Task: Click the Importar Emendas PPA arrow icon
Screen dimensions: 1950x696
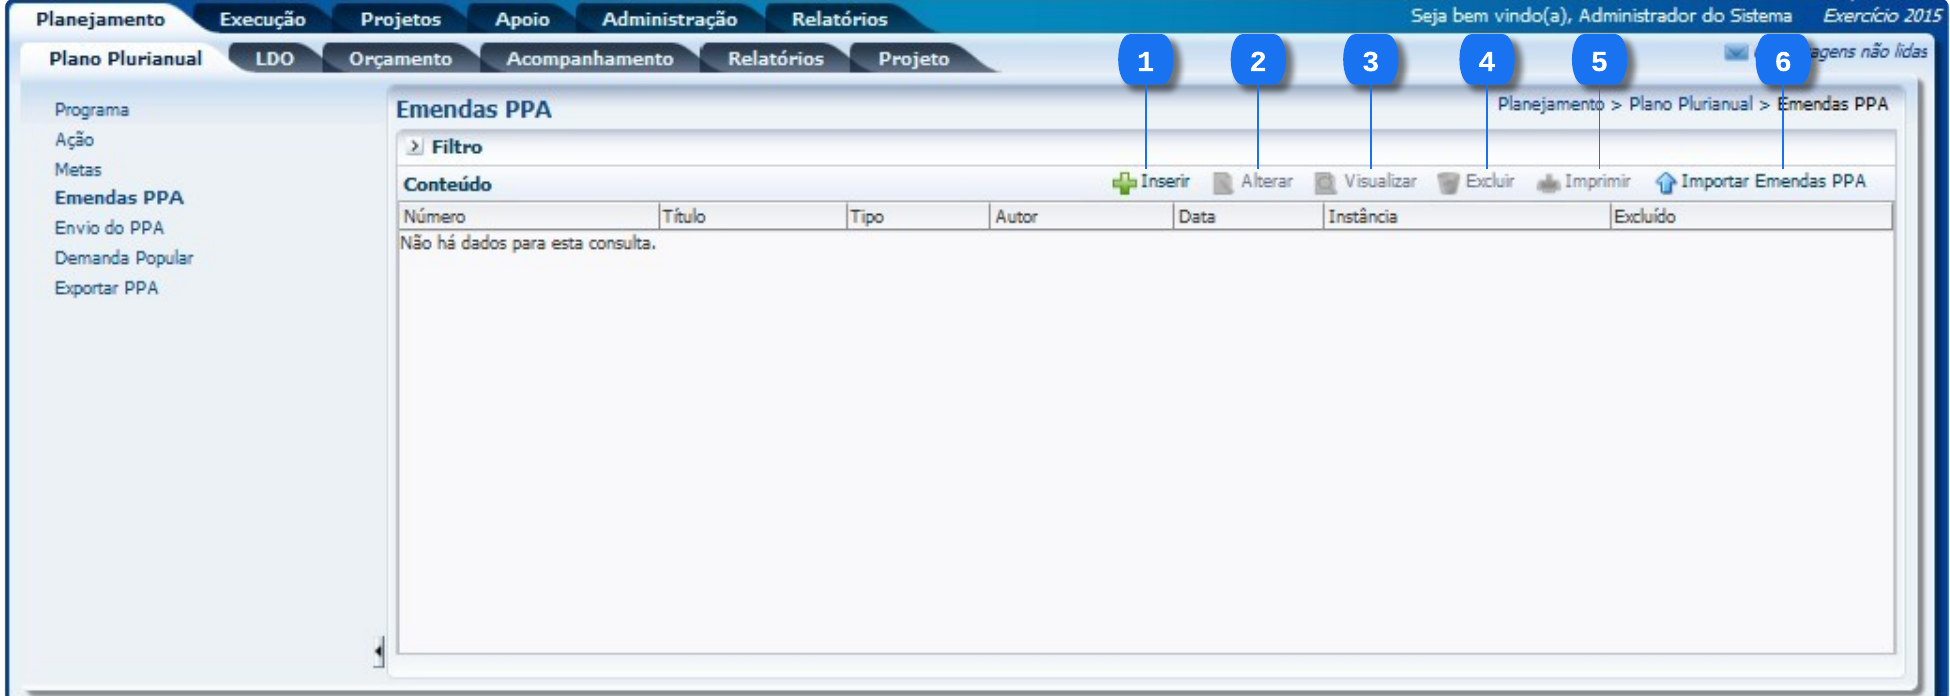Action: (x=1665, y=183)
